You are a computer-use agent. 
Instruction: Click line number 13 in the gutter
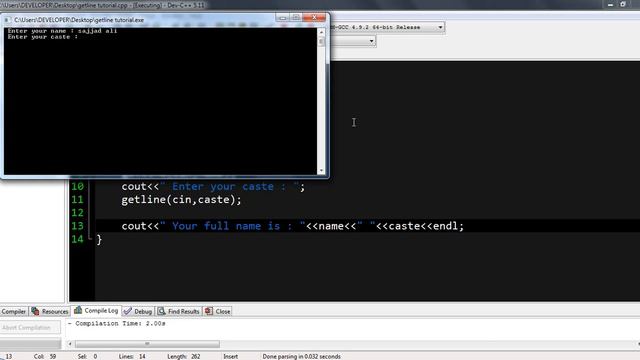(x=78, y=226)
